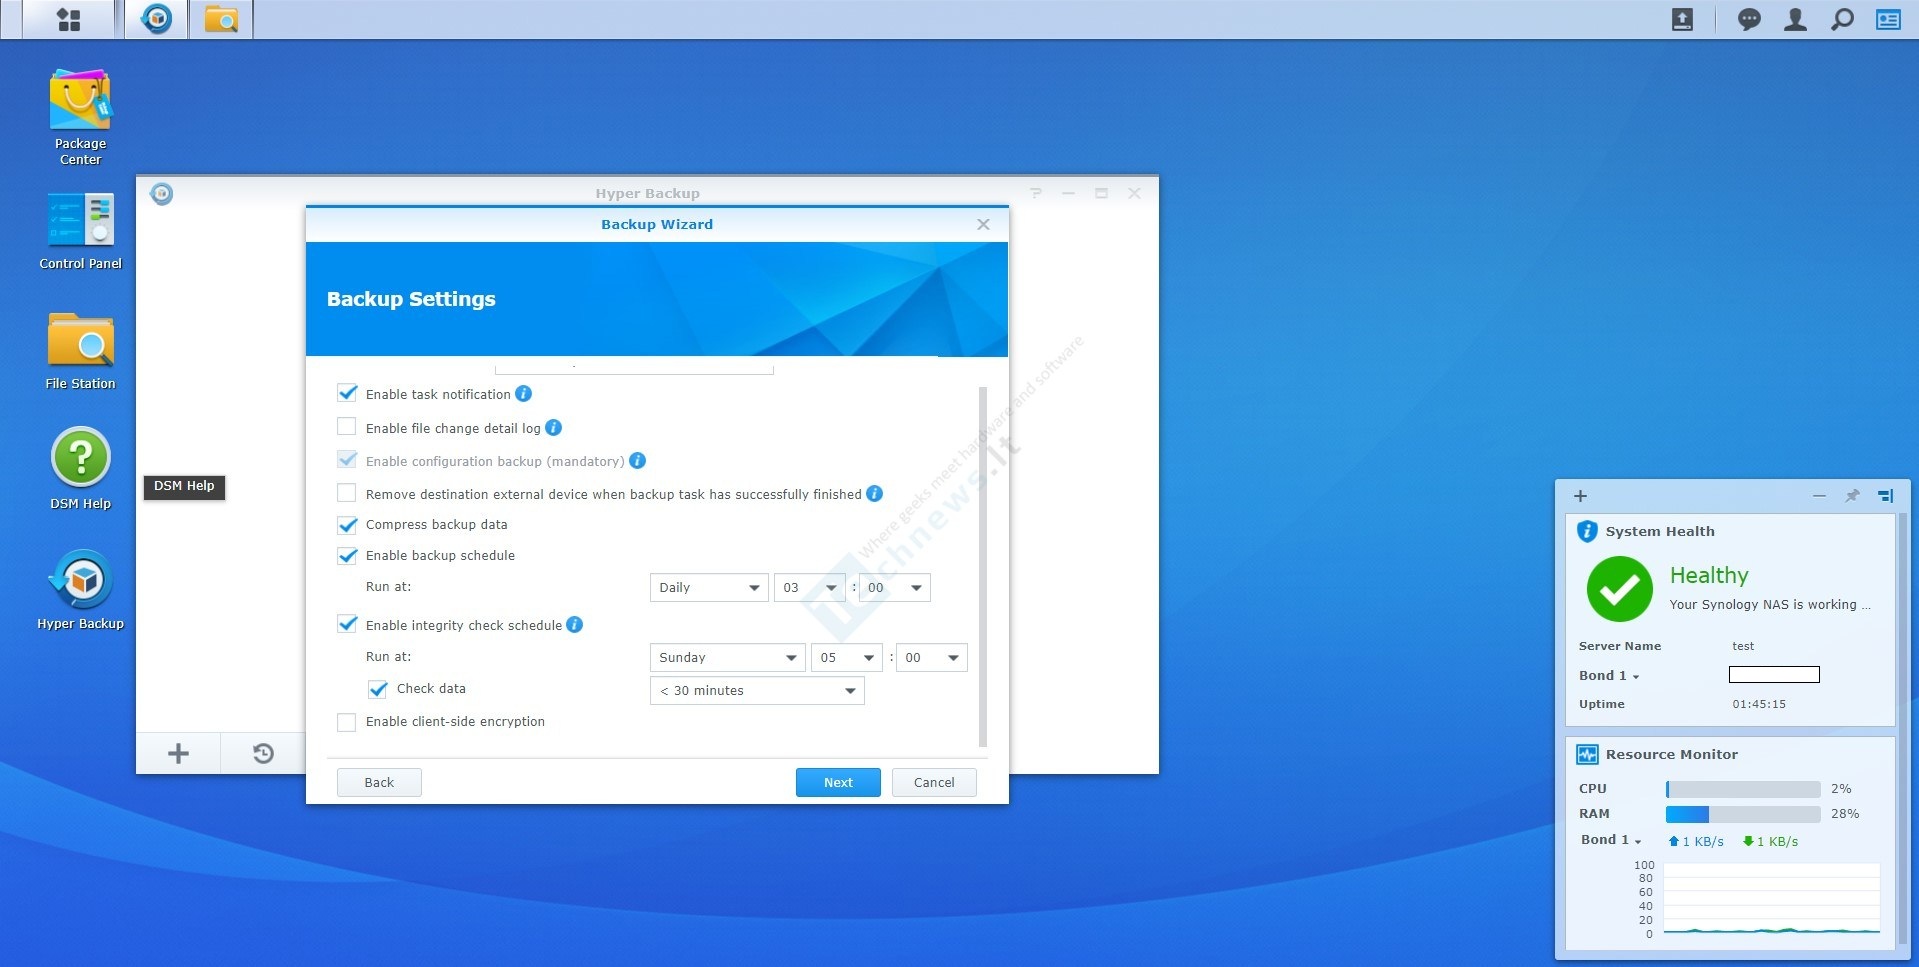
Task: Expand Bond 1 selector in System Health
Action: [x=1609, y=676]
